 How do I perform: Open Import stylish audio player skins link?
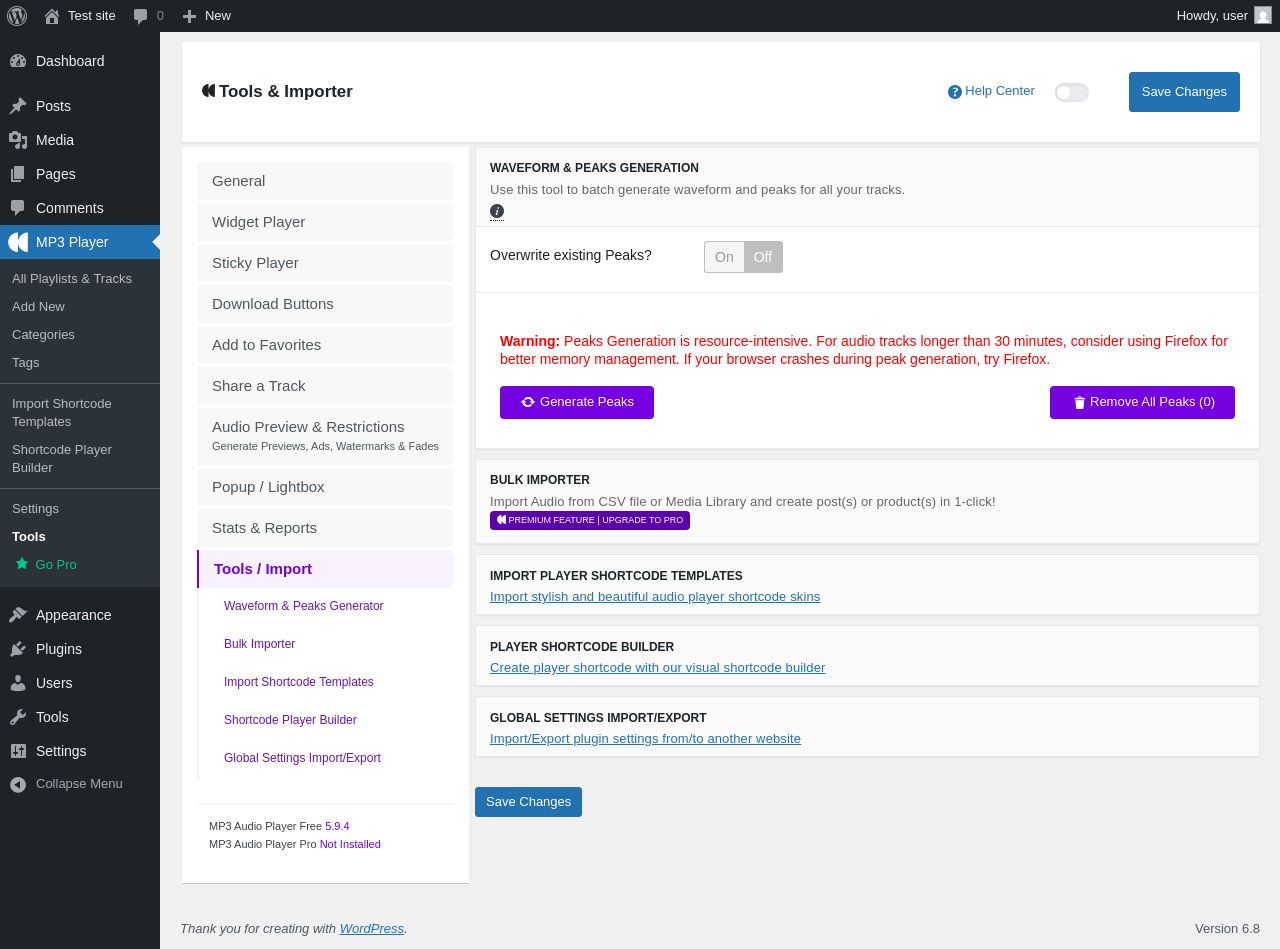(x=655, y=597)
